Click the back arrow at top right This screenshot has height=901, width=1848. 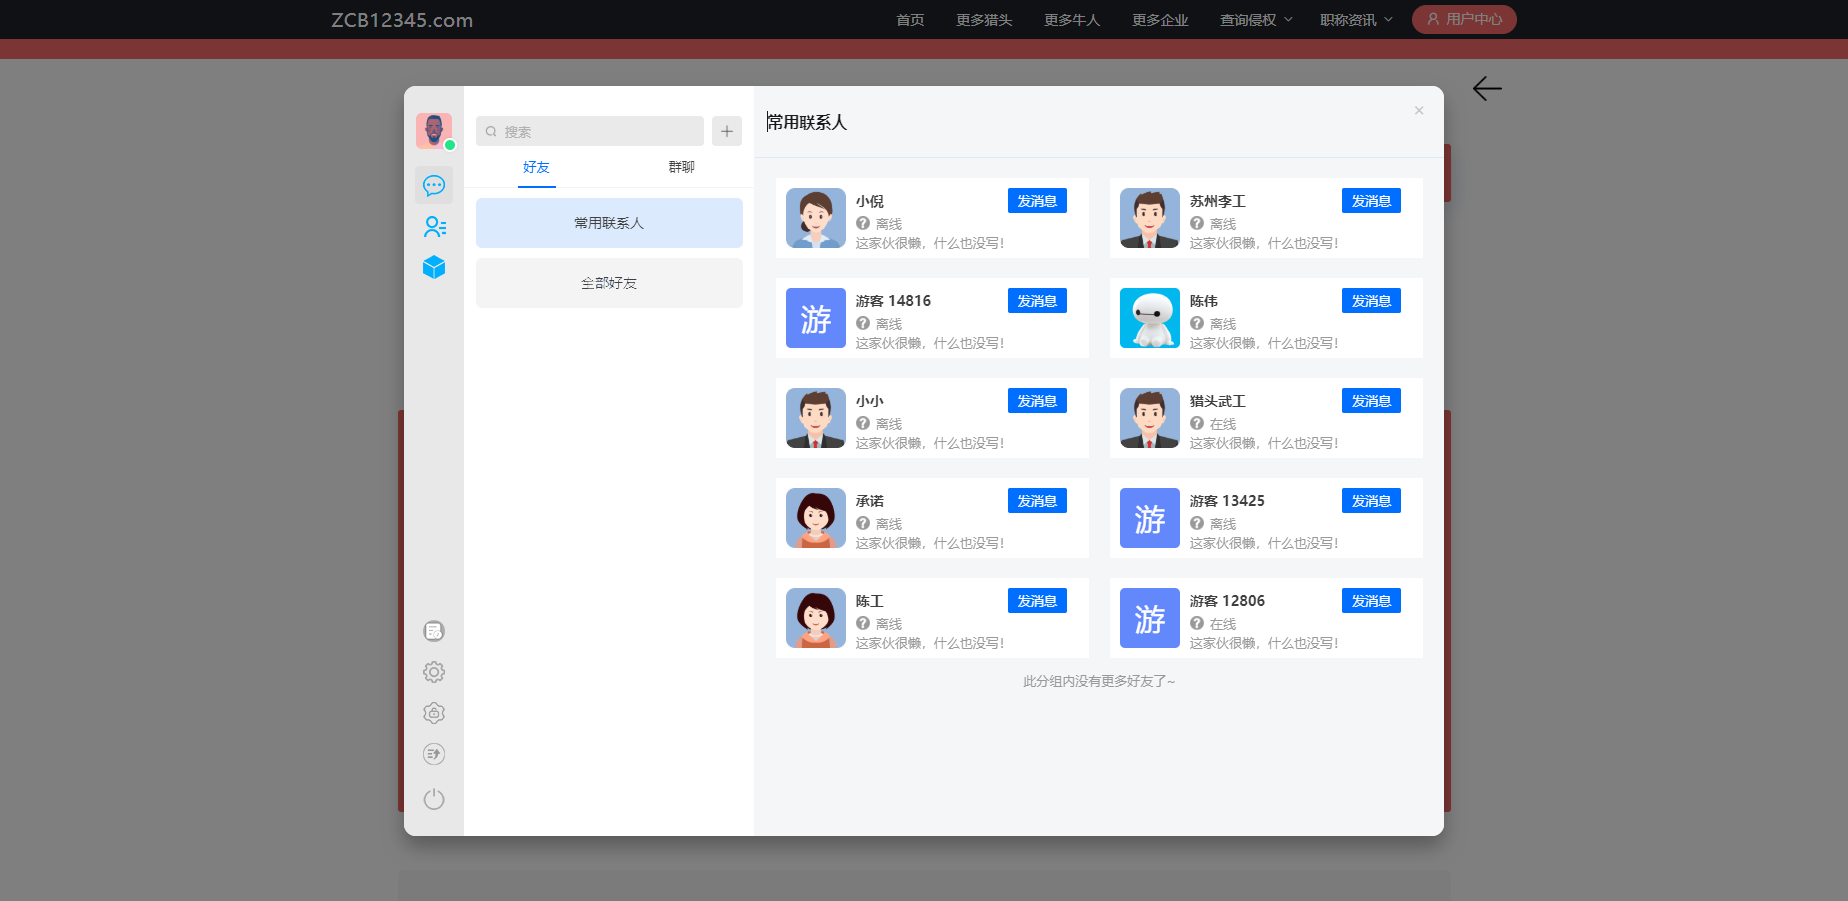click(x=1487, y=89)
